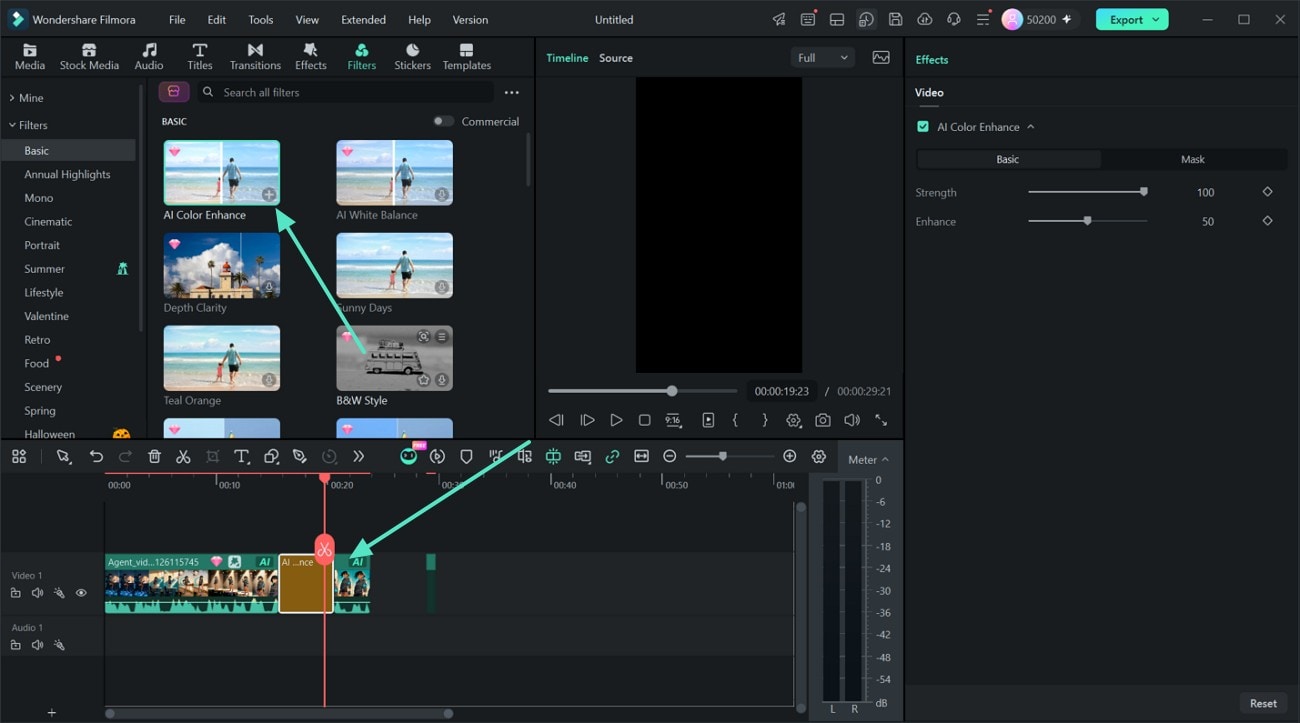Enter fullscreen preview mode
This screenshot has height=723, width=1300.
point(881,421)
